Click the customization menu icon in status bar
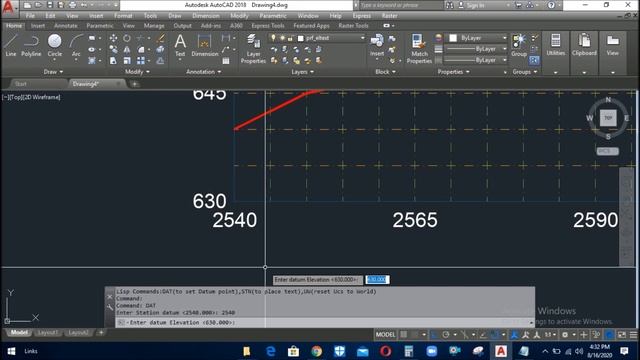640x360 pixels. 633,335
